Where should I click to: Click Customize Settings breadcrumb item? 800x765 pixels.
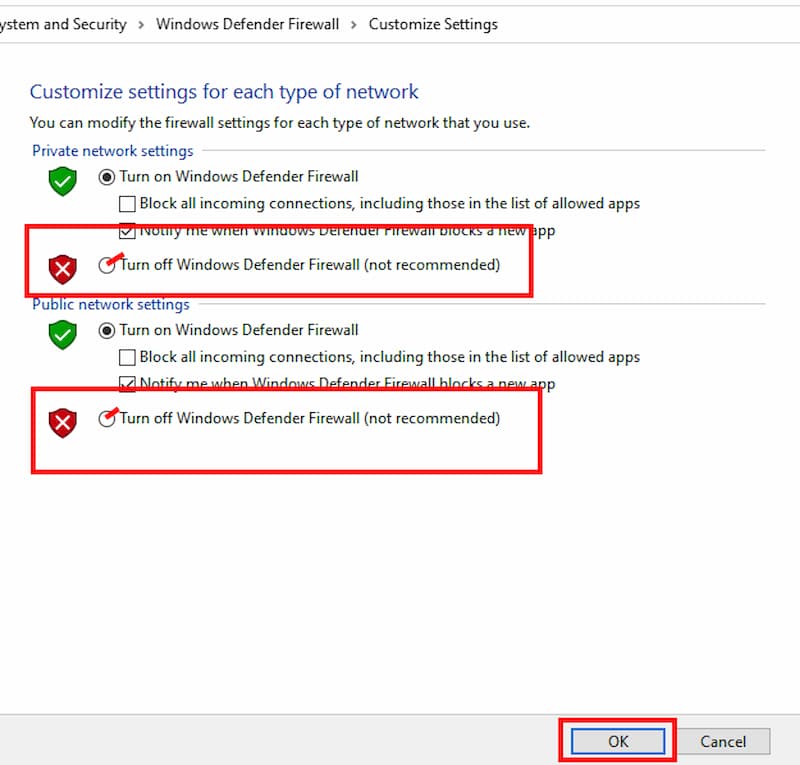click(433, 24)
